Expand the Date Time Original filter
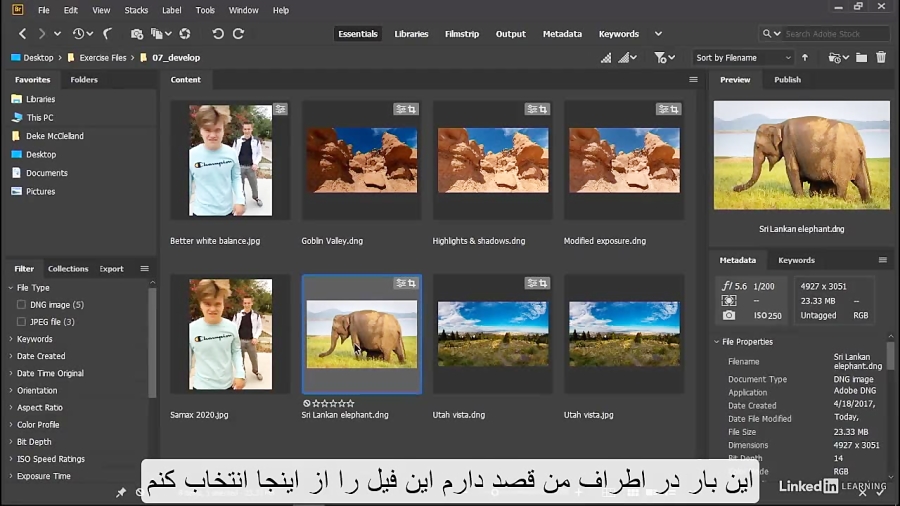Screen dimensions: 900x506 pos(11,373)
